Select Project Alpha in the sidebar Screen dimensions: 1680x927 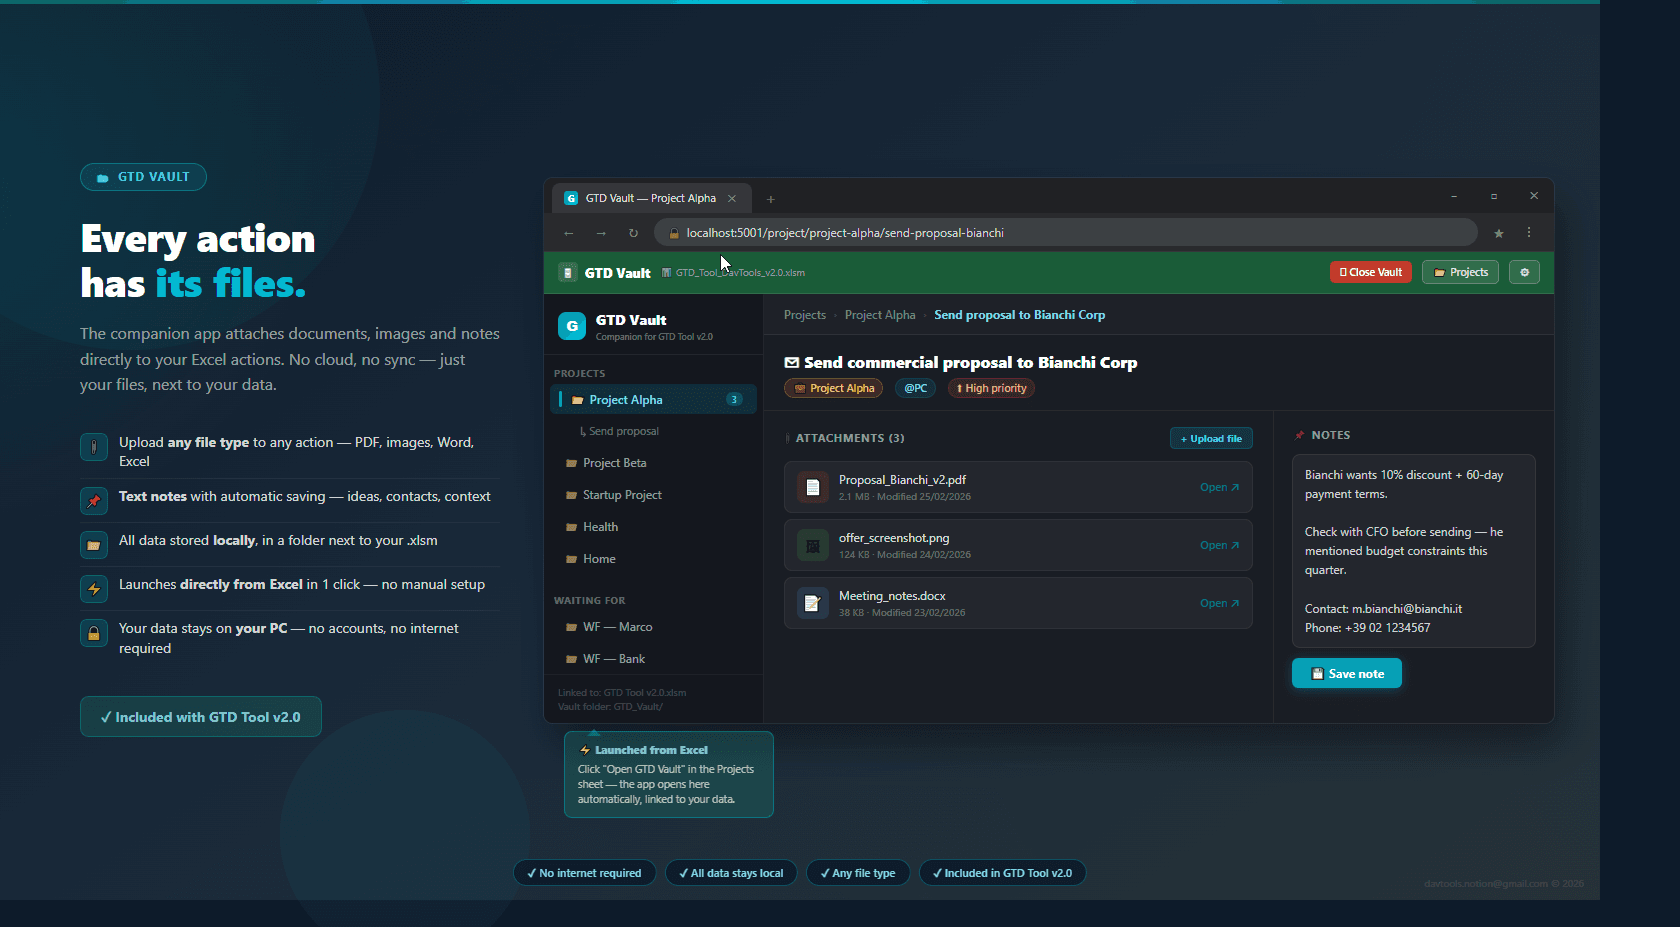(x=626, y=400)
